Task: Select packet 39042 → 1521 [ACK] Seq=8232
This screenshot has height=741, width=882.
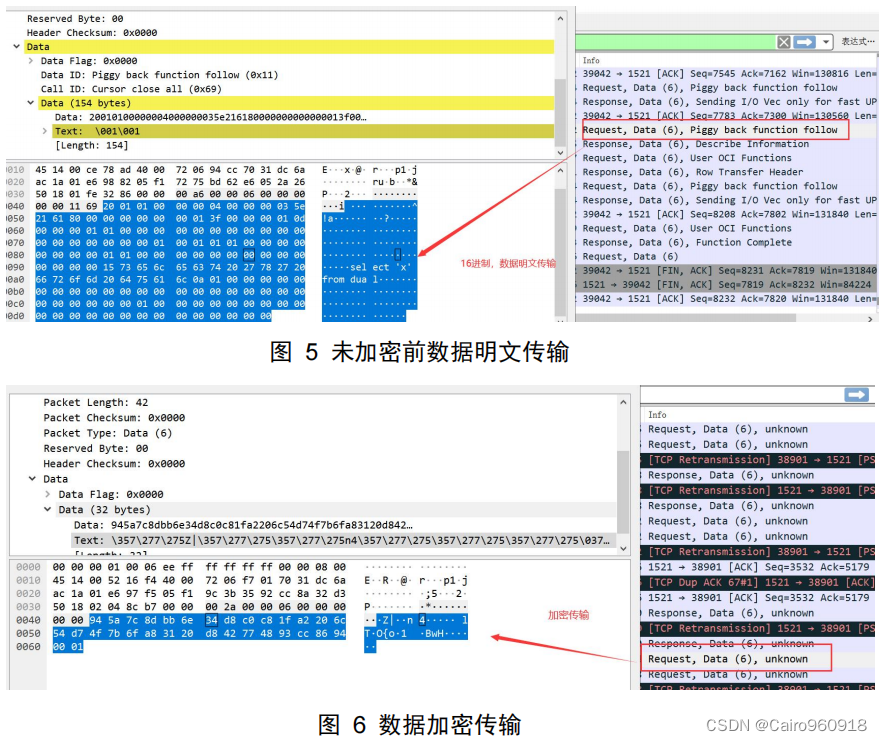Action: (x=726, y=299)
